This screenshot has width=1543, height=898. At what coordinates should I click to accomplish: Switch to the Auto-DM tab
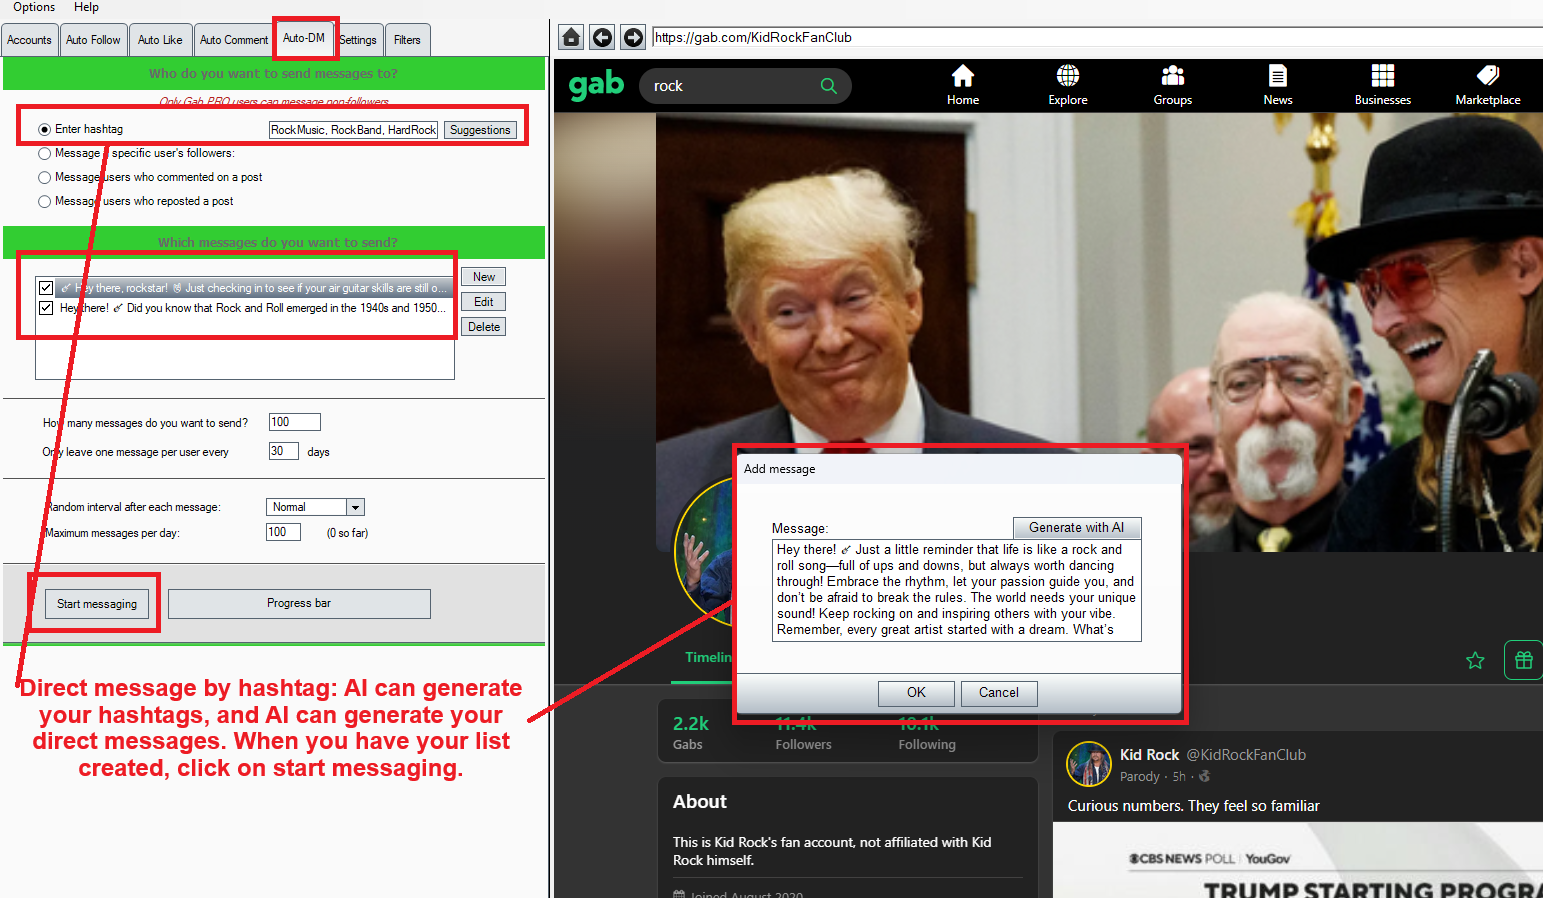(304, 38)
